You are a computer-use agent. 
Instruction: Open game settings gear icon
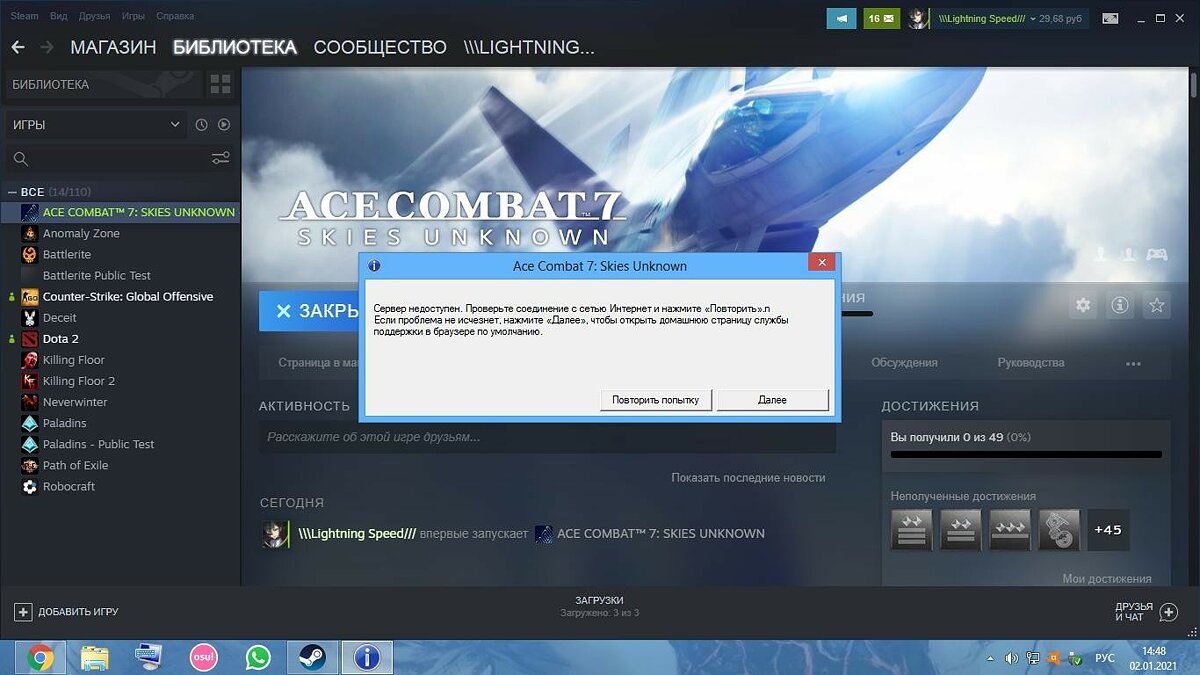(1083, 306)
